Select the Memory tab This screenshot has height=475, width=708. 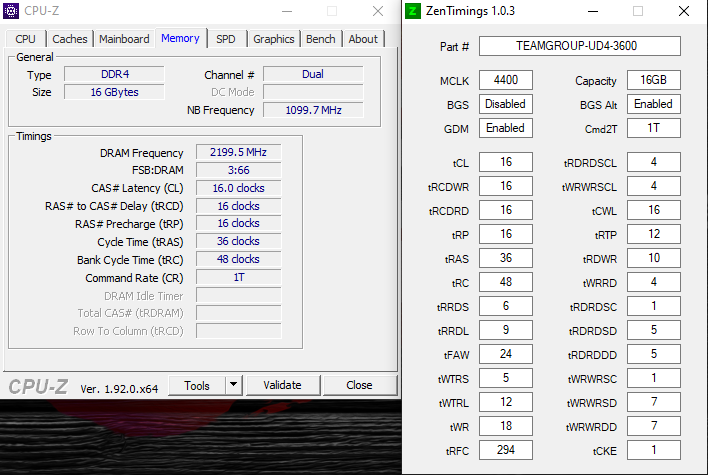(180, 38)
